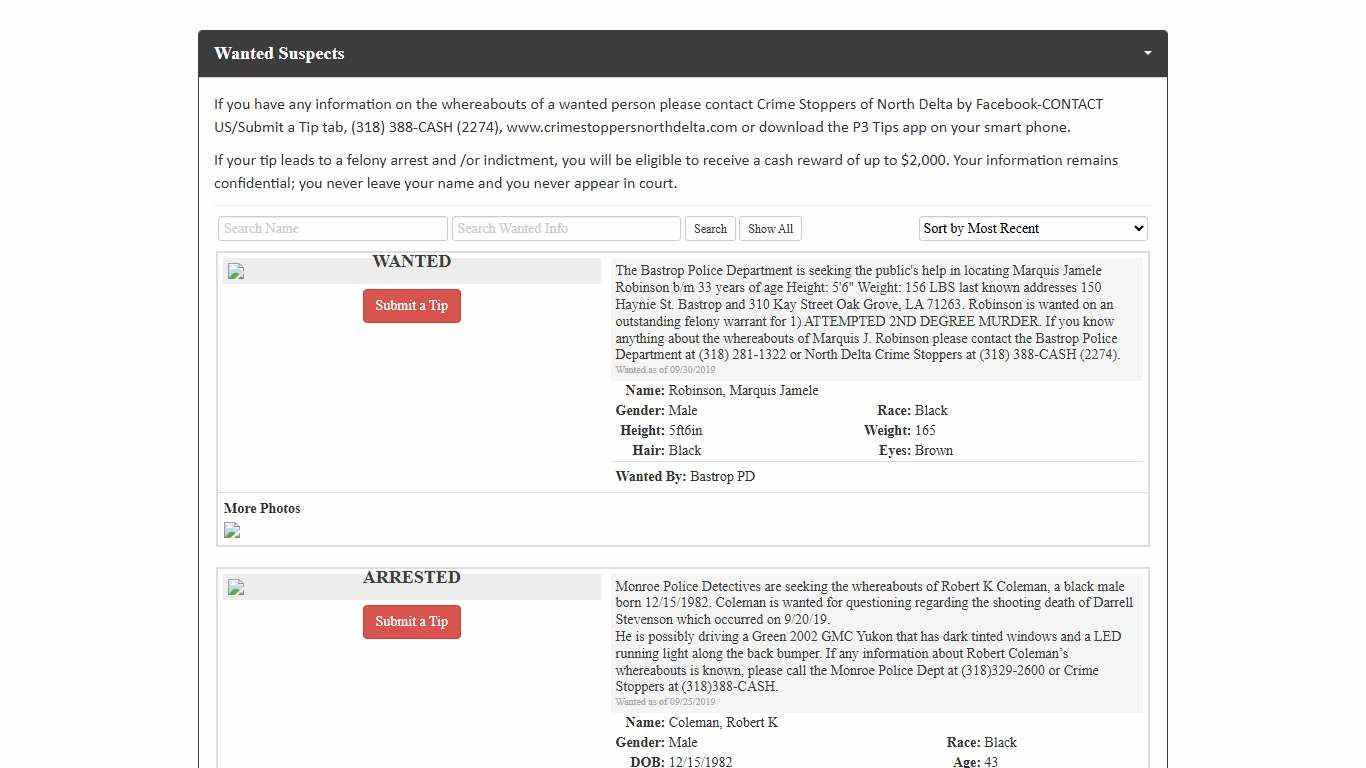This screenshot has height=768, width=1366.
Task: Collapse the Wanted Suspects panel caret
Action: [1147, 53]
